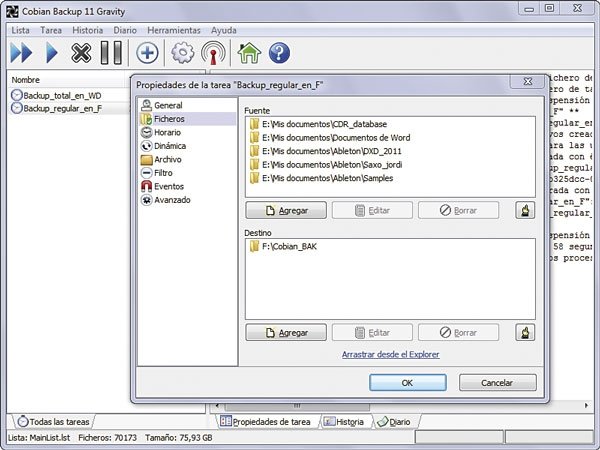The image size is (600, 450).
Task: Switch to Todas las tareas tab
Action: [54, 422]
